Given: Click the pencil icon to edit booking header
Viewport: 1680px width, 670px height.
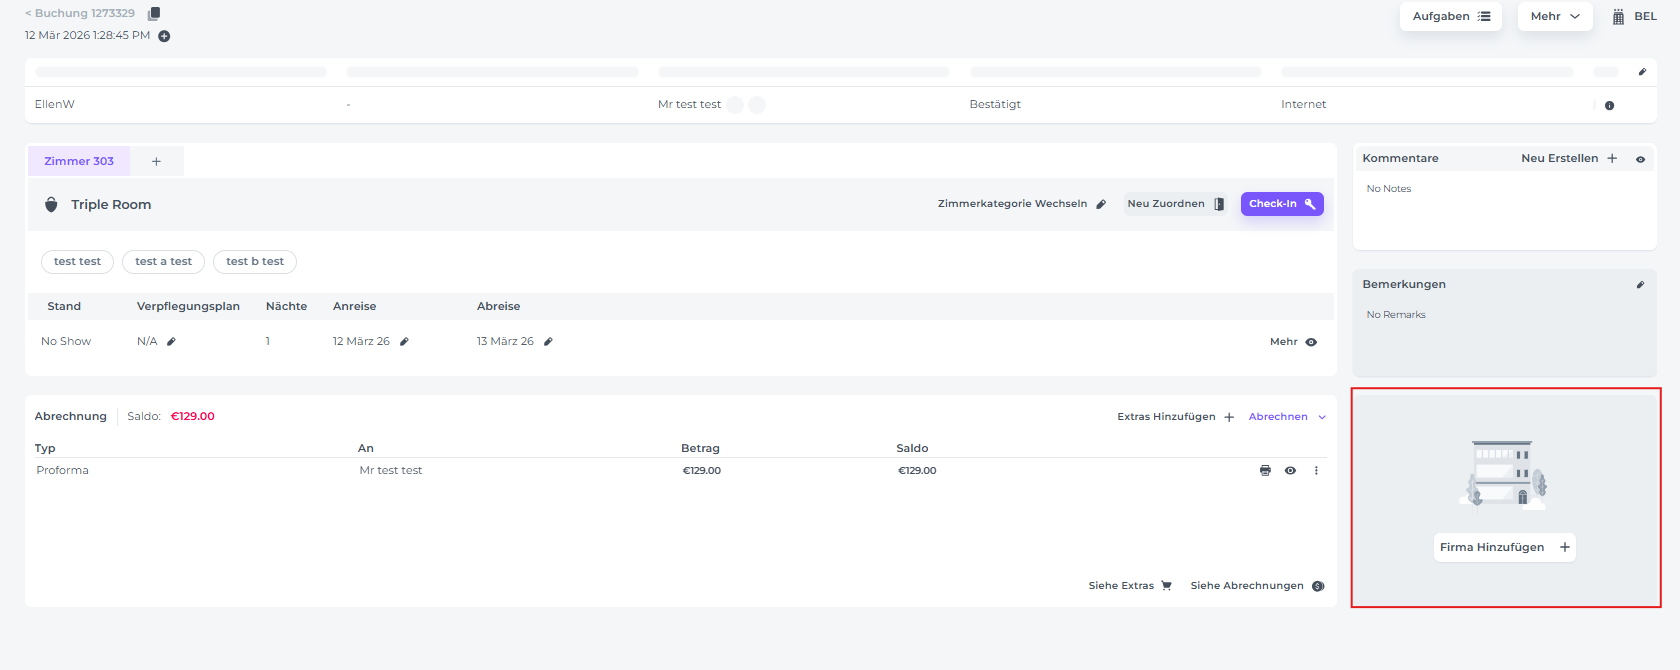Looking at the screenshot, I should point(1641,72).
